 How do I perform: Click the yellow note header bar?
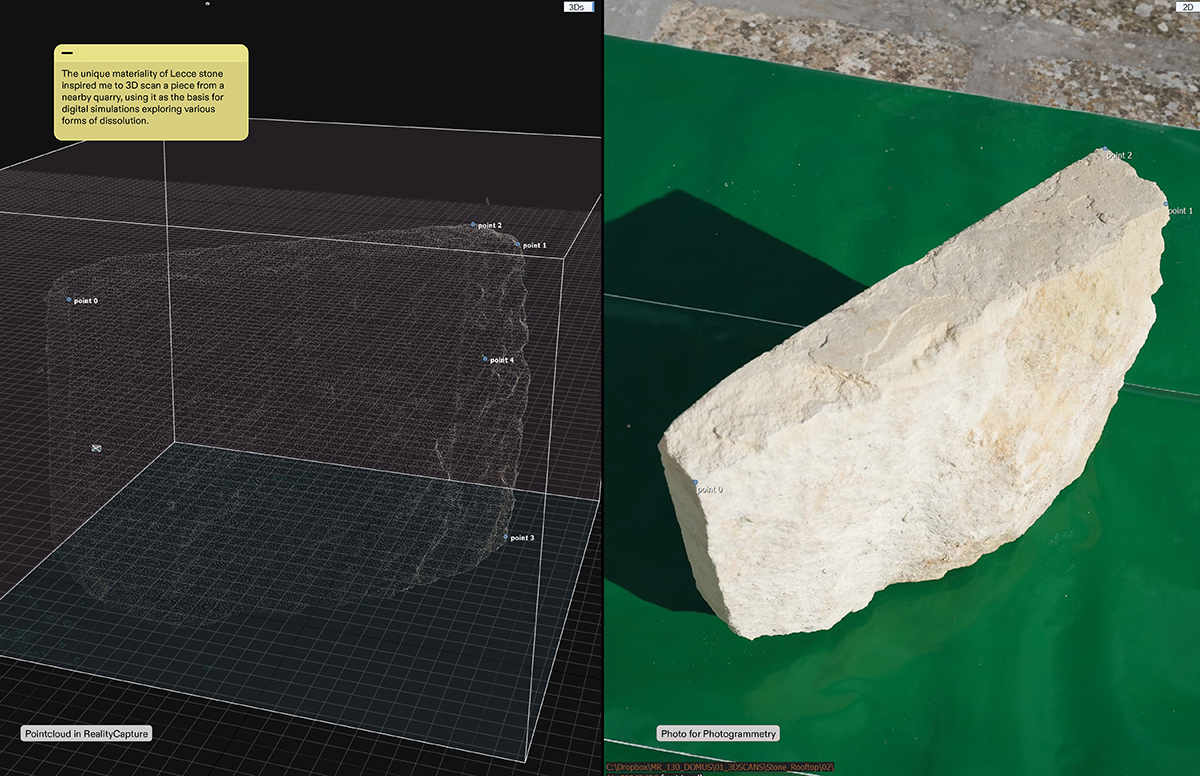pyautogui.click(x=150, y=54)
